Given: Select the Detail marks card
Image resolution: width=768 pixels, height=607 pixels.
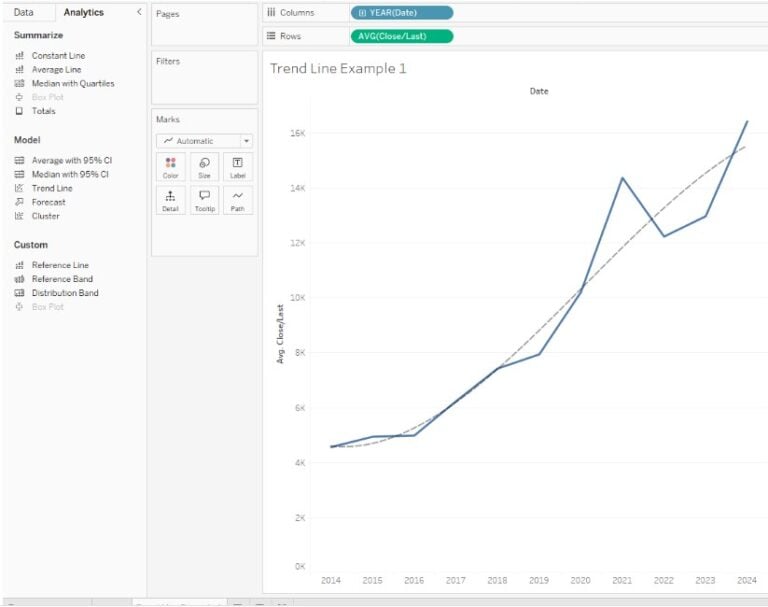Looking at the screenshot, I should coord(171,200).
